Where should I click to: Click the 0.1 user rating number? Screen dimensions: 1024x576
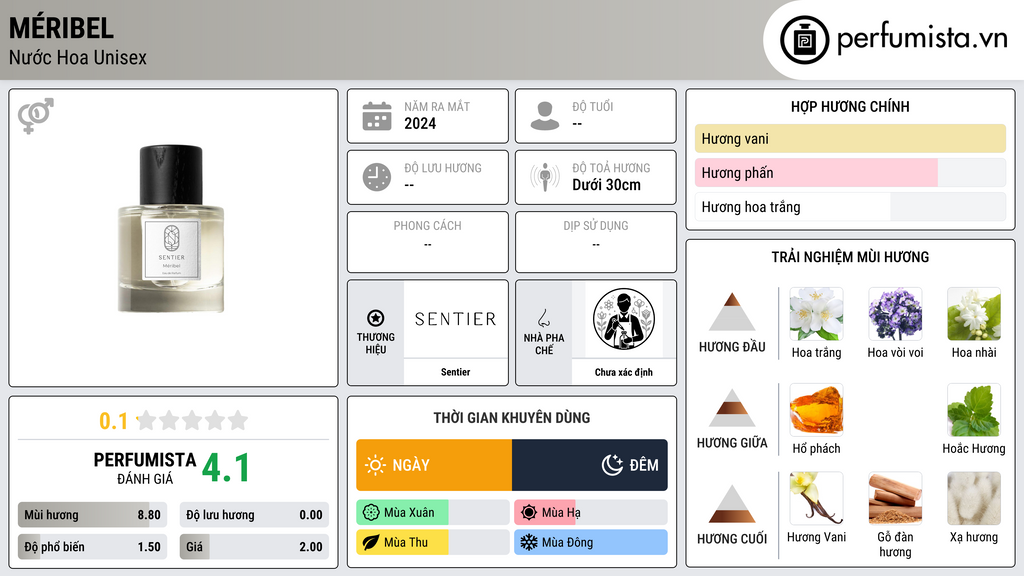(x=114, y=421)
